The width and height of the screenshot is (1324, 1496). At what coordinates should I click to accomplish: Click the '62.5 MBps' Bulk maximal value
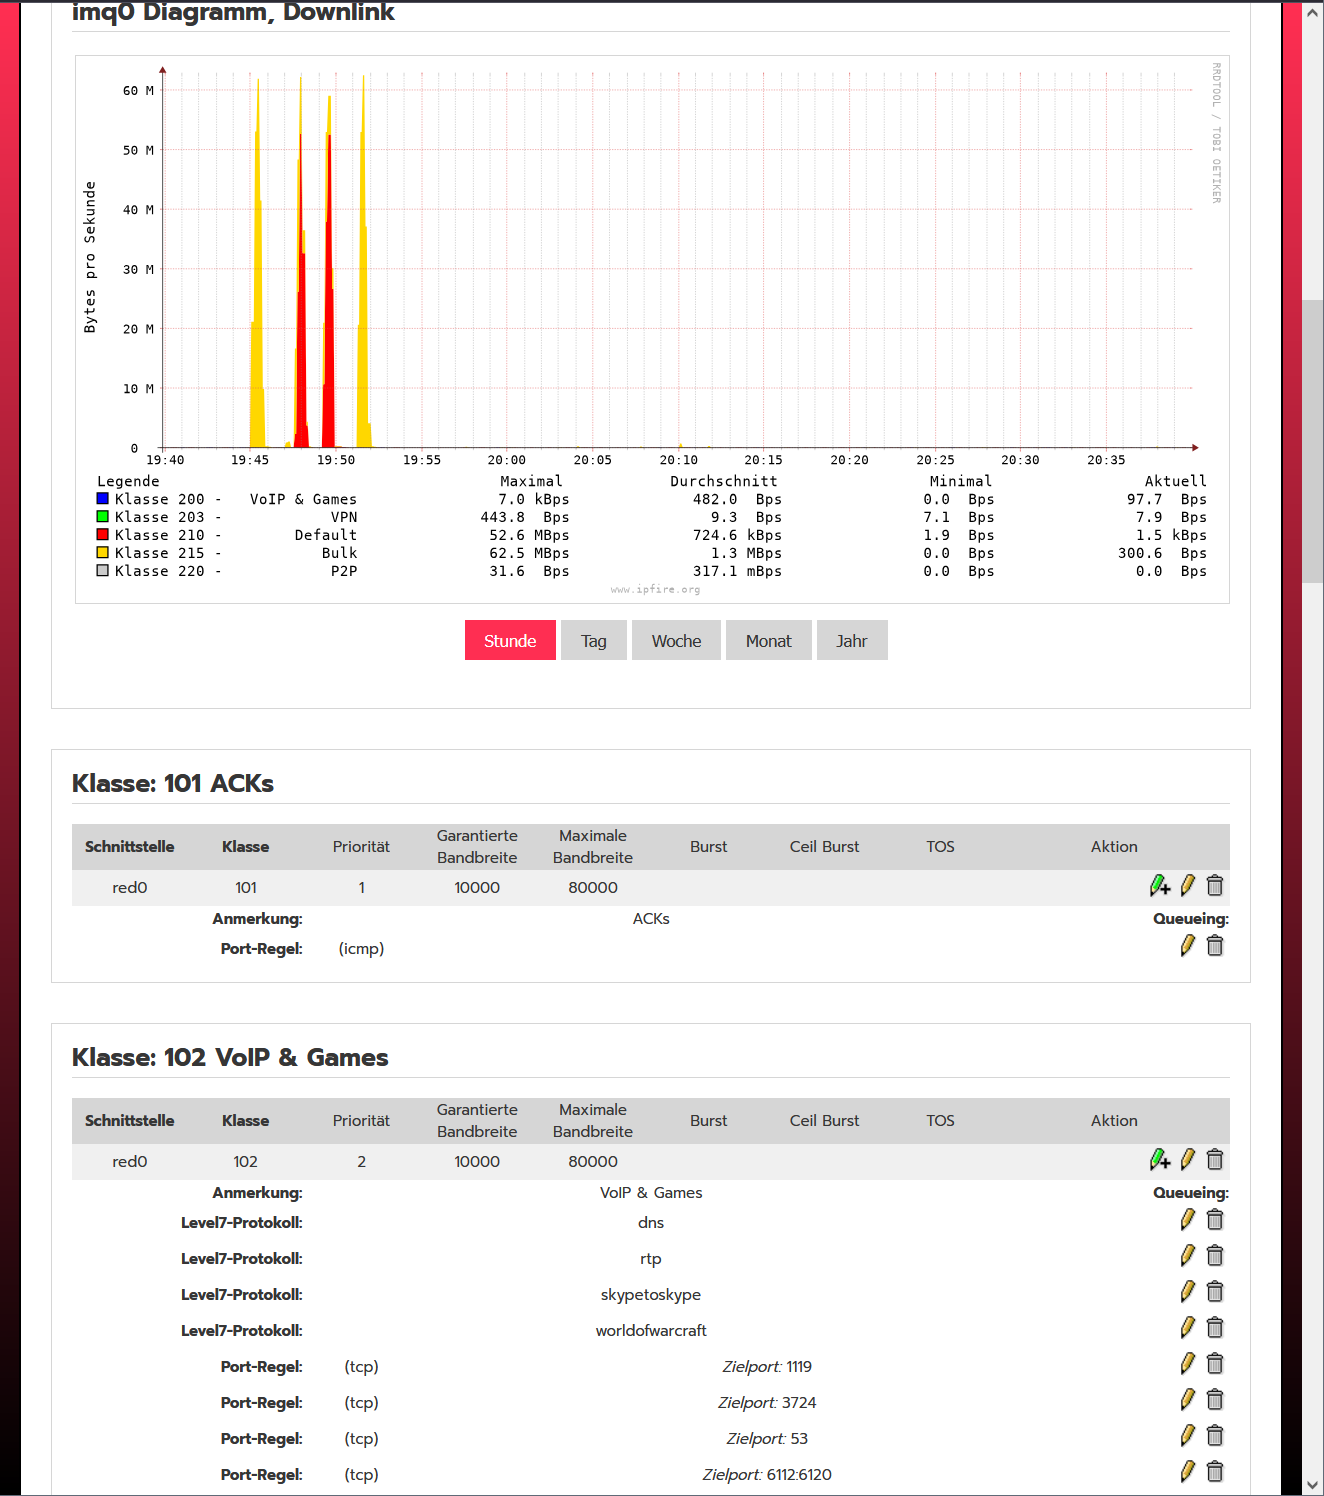pyautogui.click(x=529, y=553)
